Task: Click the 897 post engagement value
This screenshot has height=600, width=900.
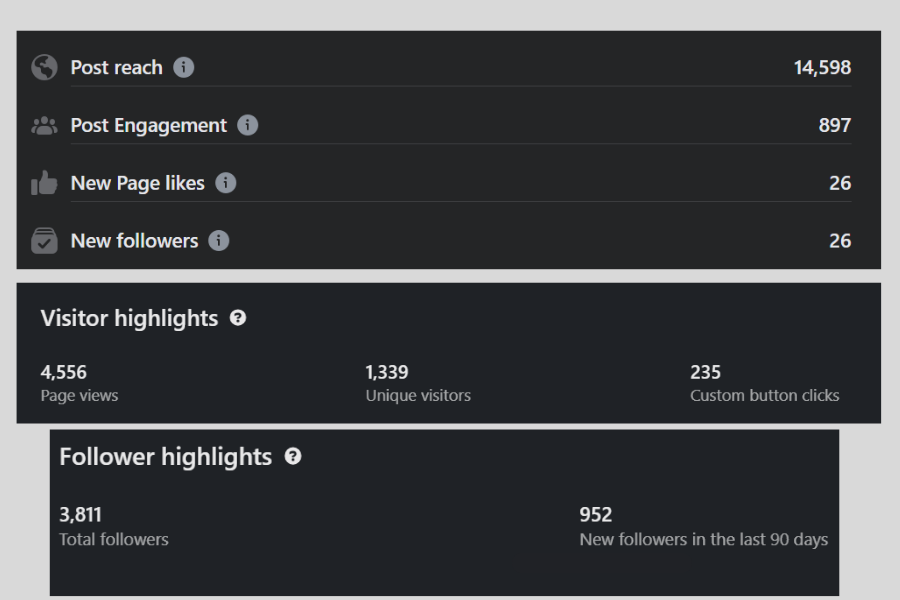Action: click(834, 126)
